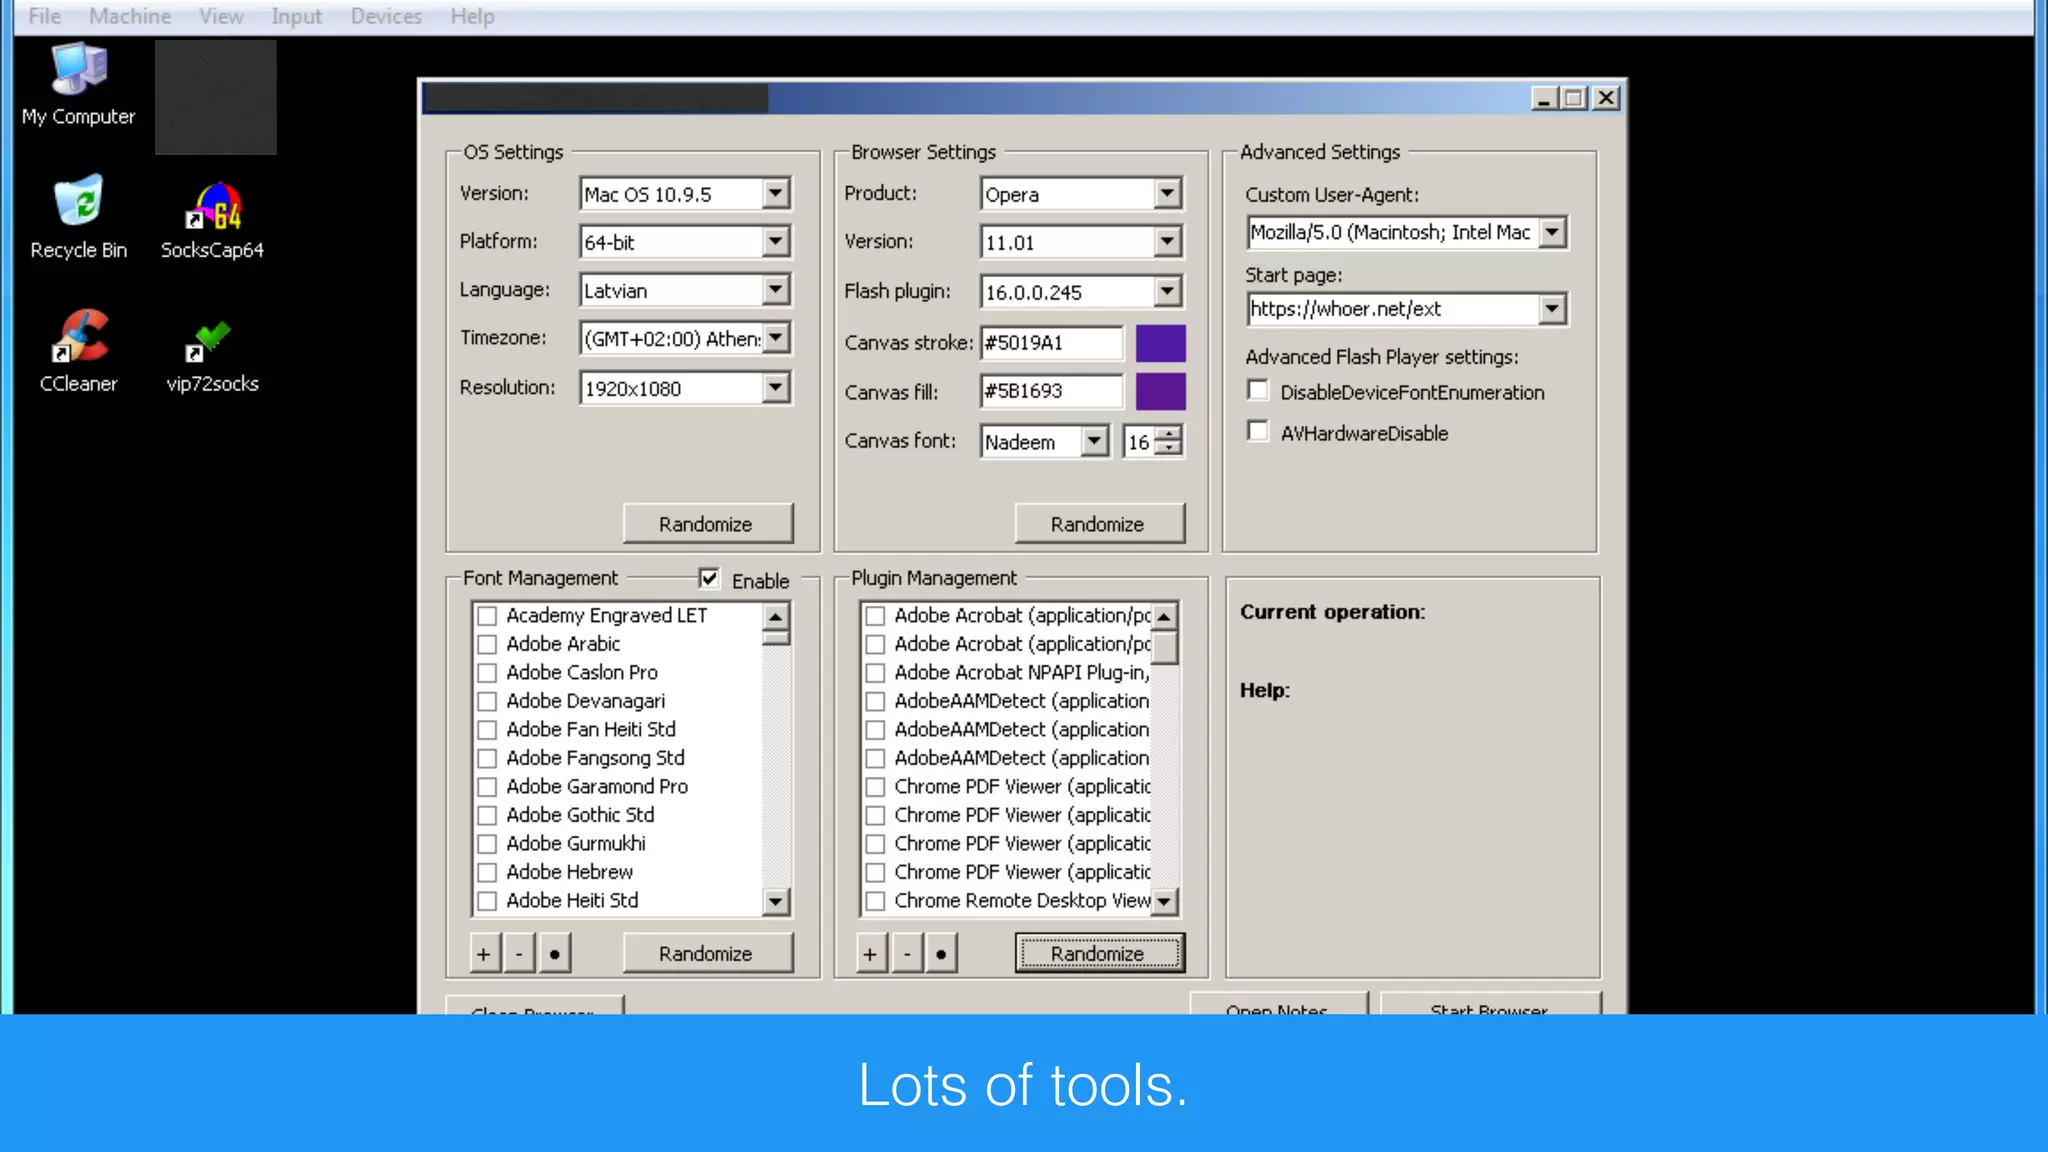Open the Canvas font Nadeem dropdown
2048x1152 pixels.
coord(1095,441)
